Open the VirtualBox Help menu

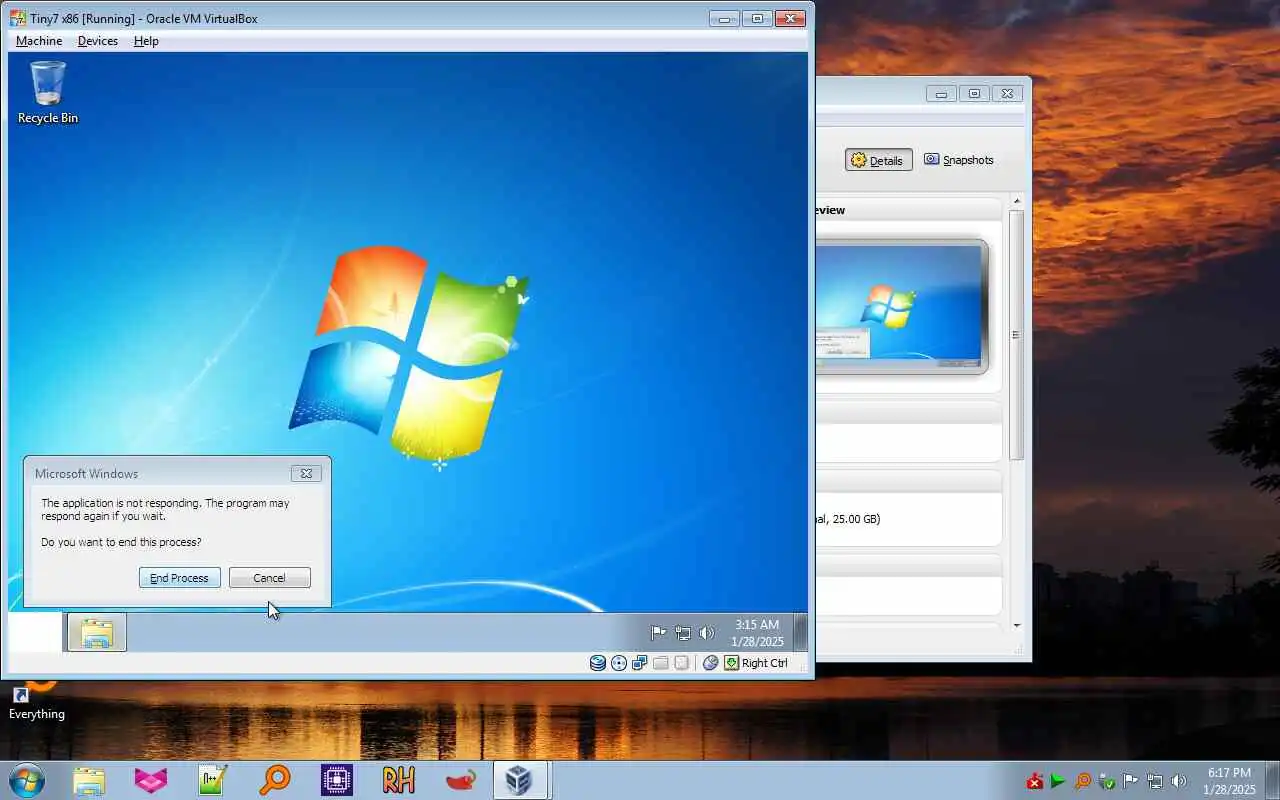point(146,41)
